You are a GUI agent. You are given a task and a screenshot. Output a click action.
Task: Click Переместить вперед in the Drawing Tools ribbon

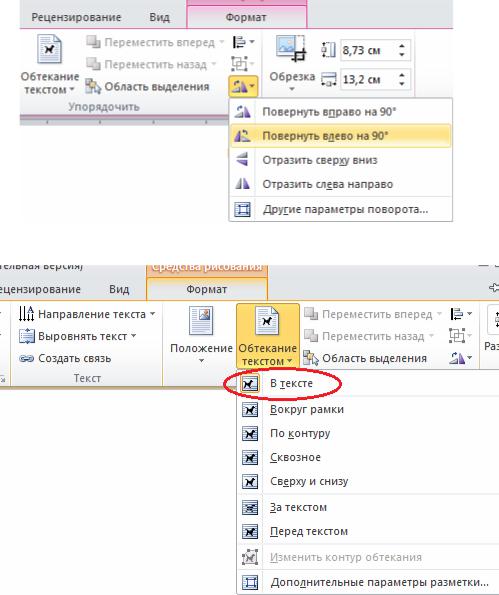(x=373, y=314)
